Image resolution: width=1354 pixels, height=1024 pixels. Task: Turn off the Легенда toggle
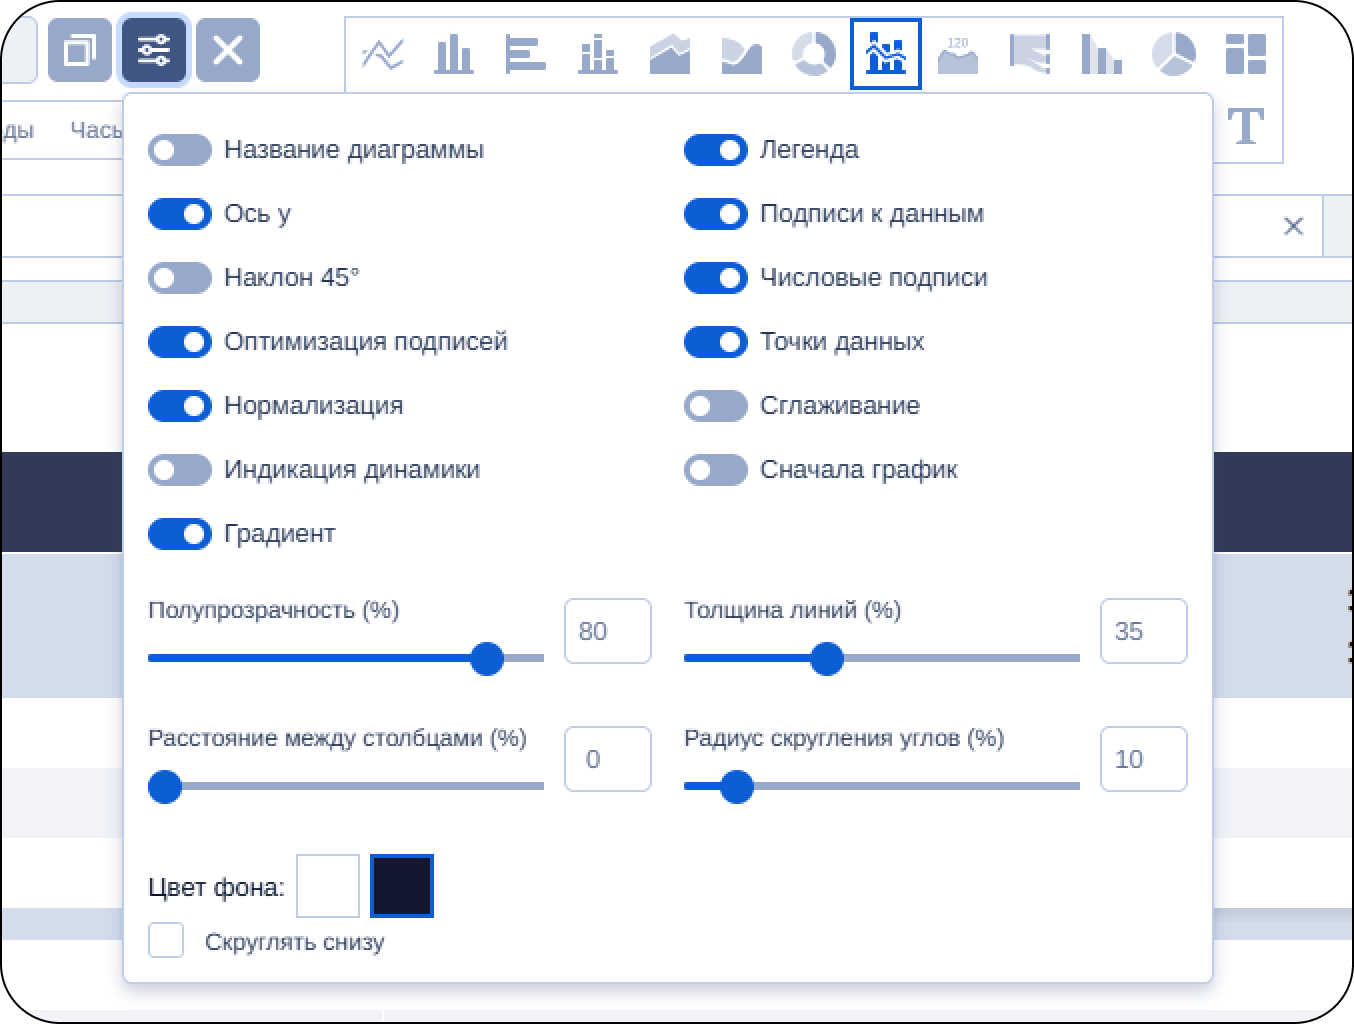pos(716,150)
